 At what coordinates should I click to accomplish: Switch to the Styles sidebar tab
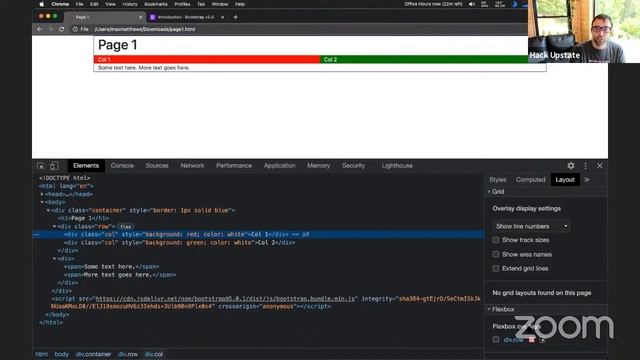coord(498,180)
